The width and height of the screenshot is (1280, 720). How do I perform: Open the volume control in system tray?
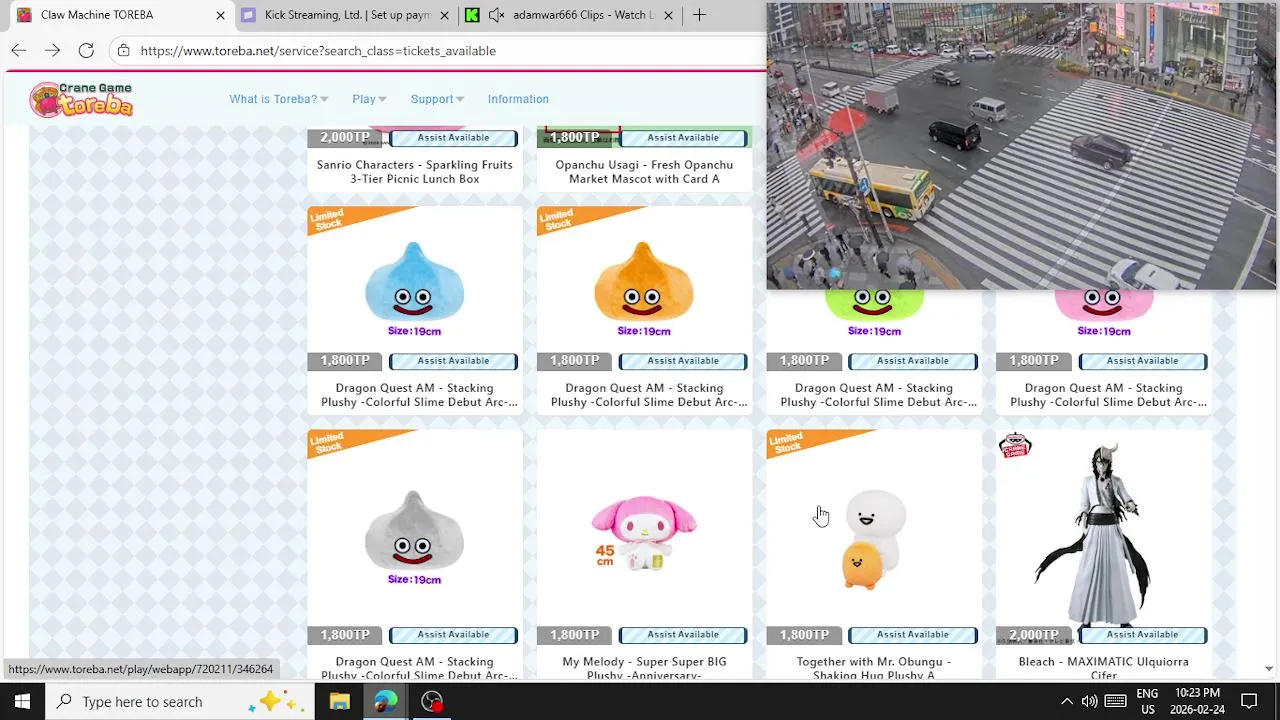pos(1090,701)
